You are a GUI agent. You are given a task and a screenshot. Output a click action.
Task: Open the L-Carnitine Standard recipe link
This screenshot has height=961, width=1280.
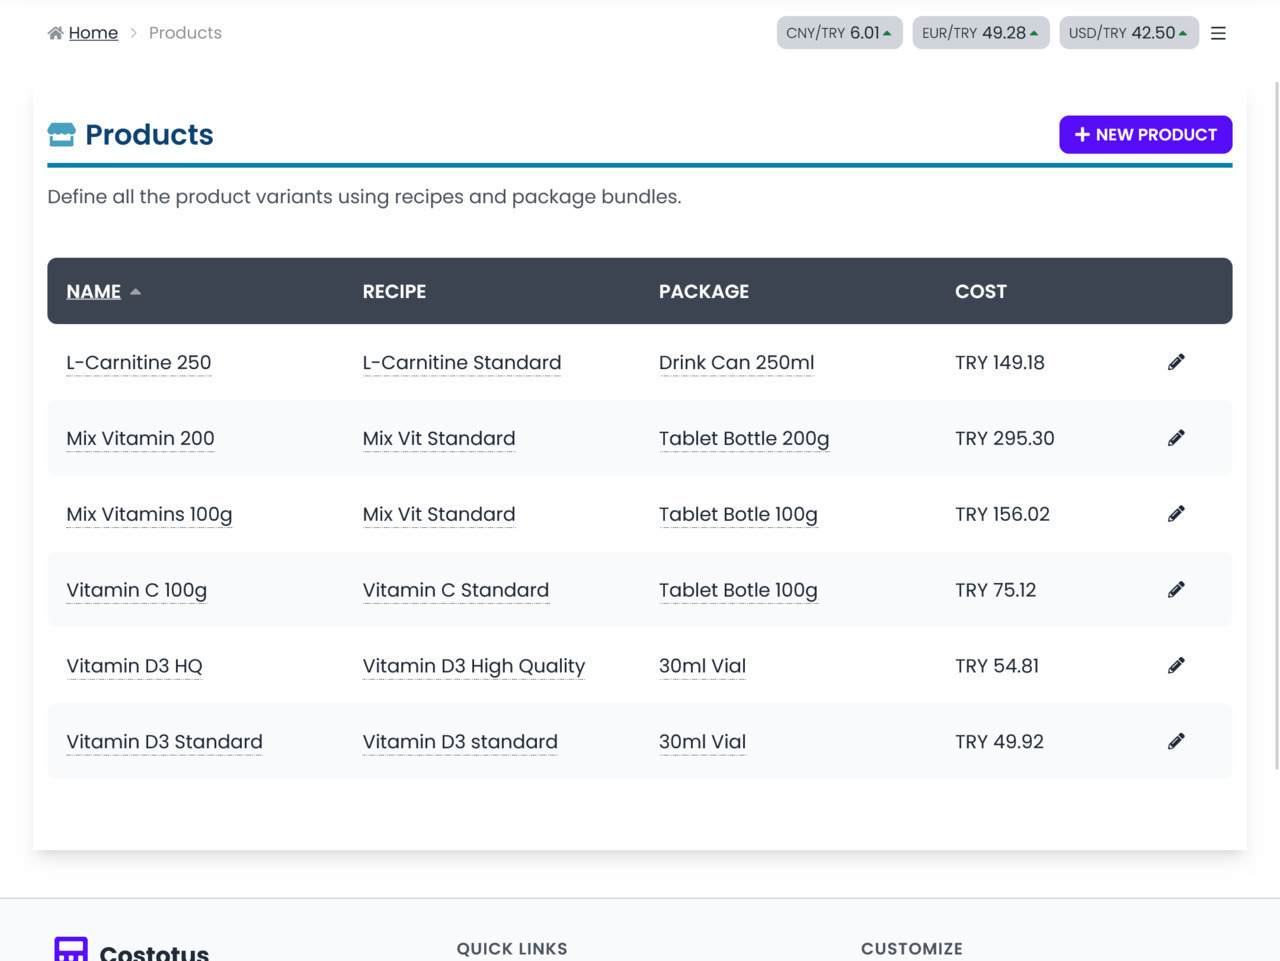tap(461, 363)
